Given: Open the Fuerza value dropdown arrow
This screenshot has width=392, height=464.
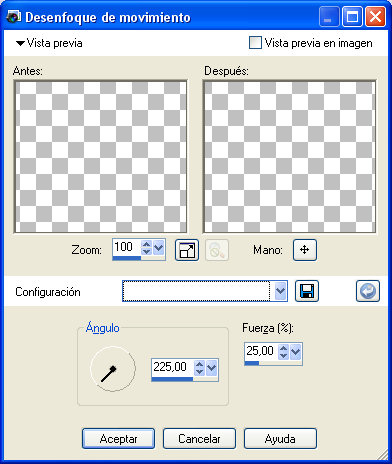Looking at the screenshot, I should coord(296,352).
